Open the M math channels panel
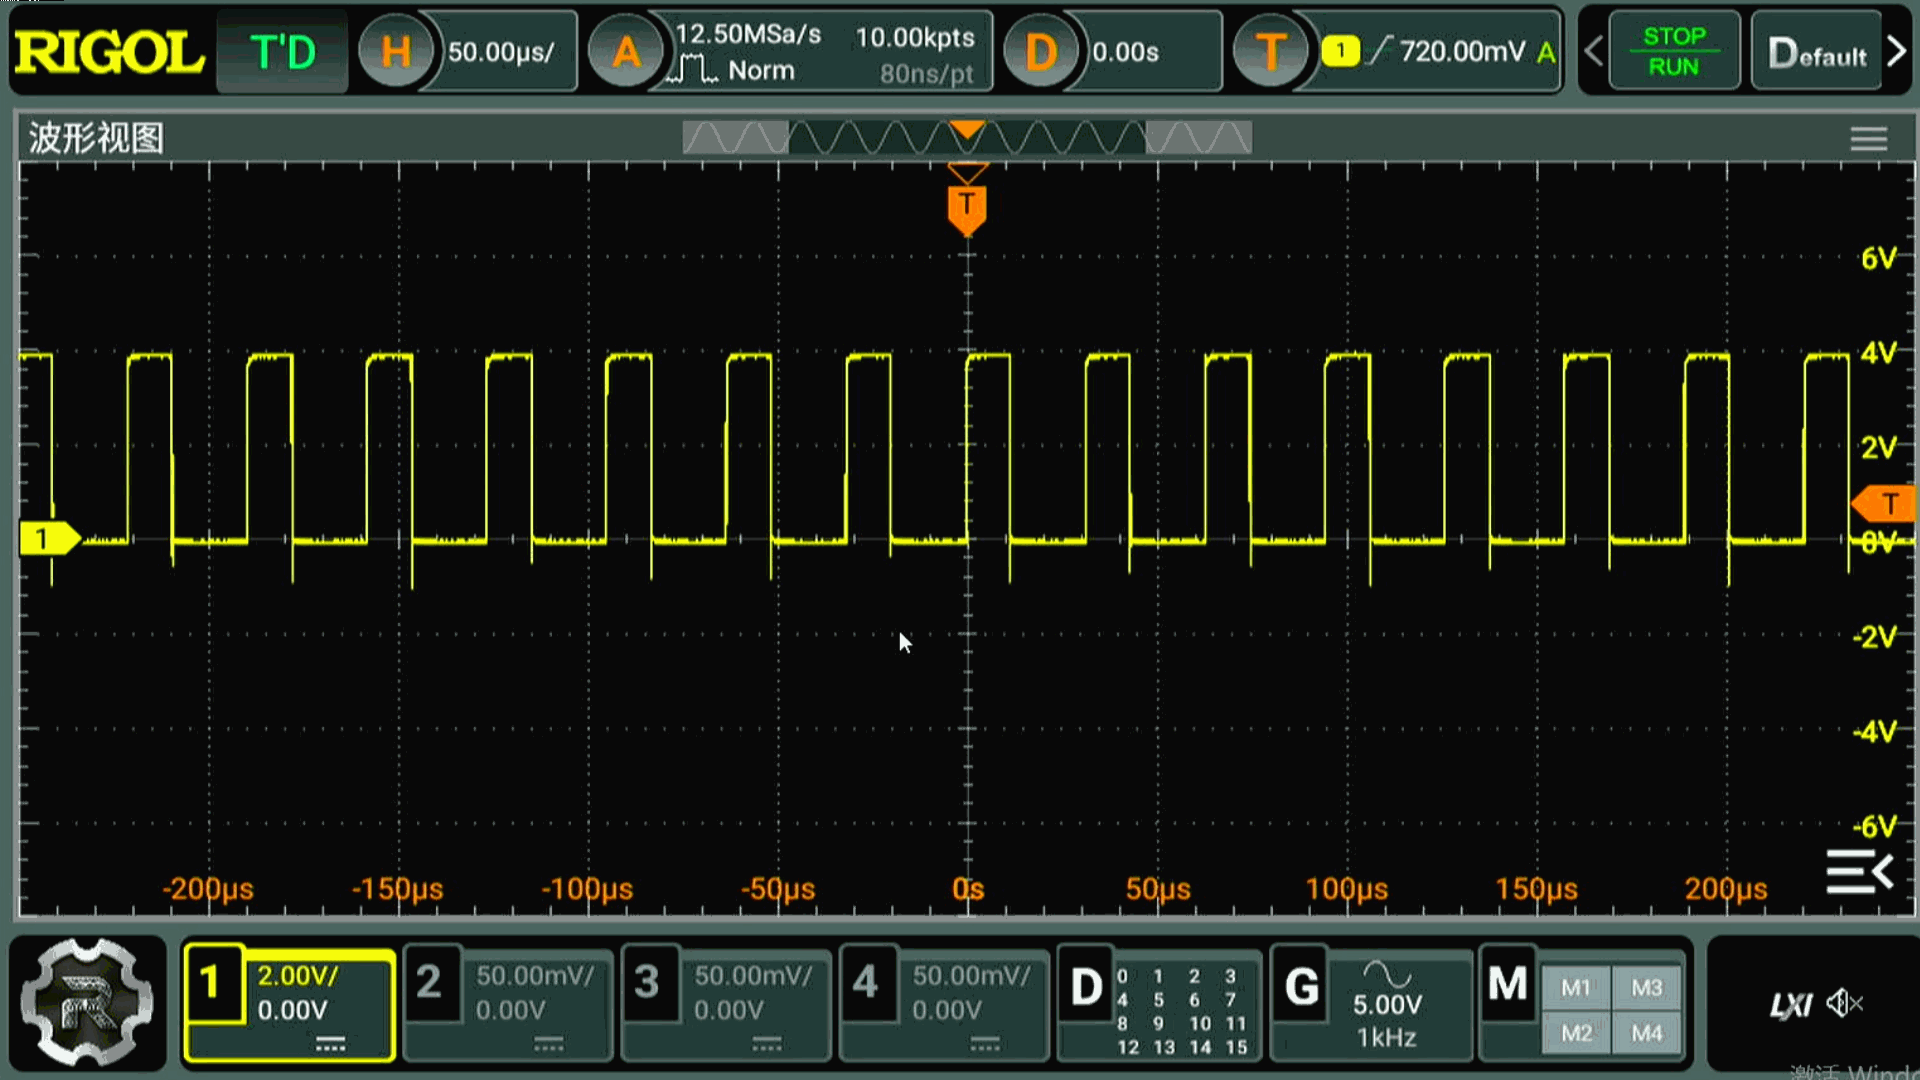This screenshot has width=1920, height=1080. (1507, 986)
